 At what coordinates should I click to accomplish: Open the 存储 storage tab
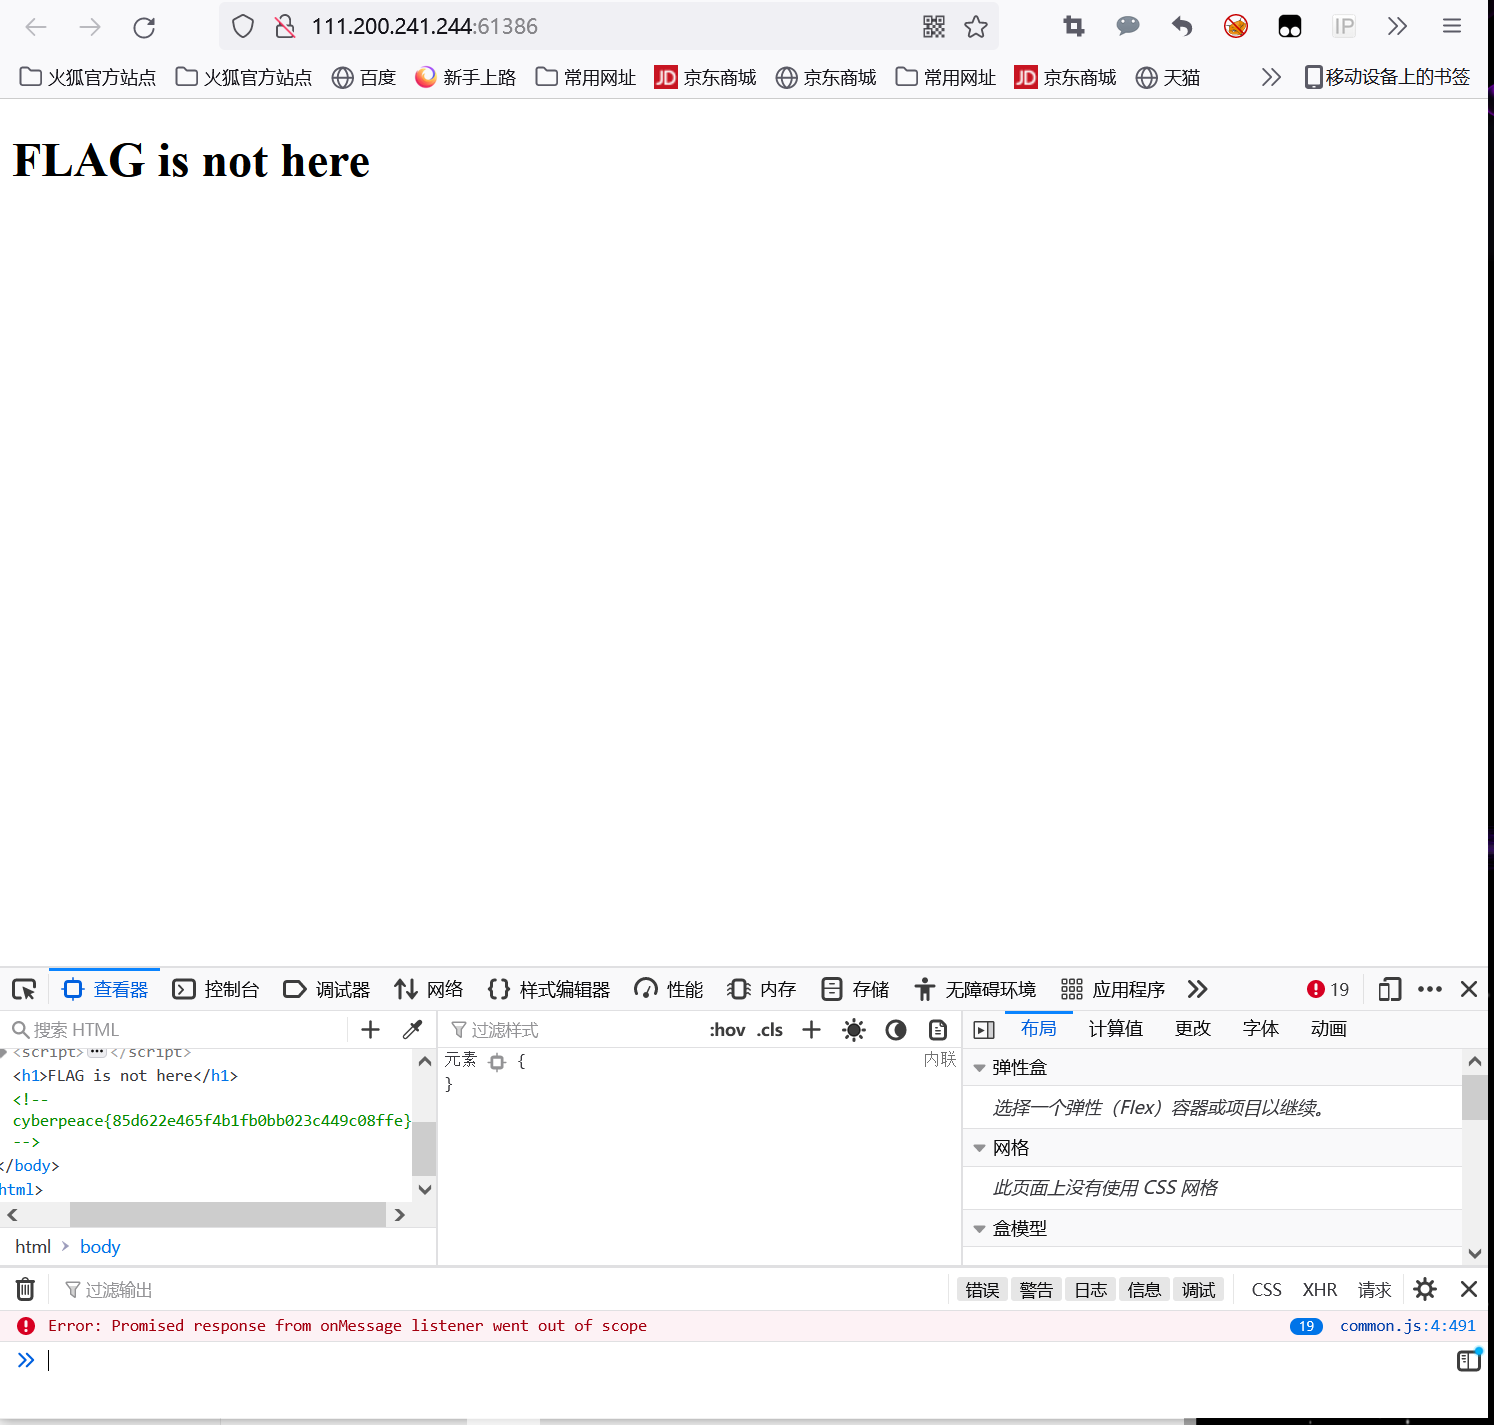coord(855,989)
